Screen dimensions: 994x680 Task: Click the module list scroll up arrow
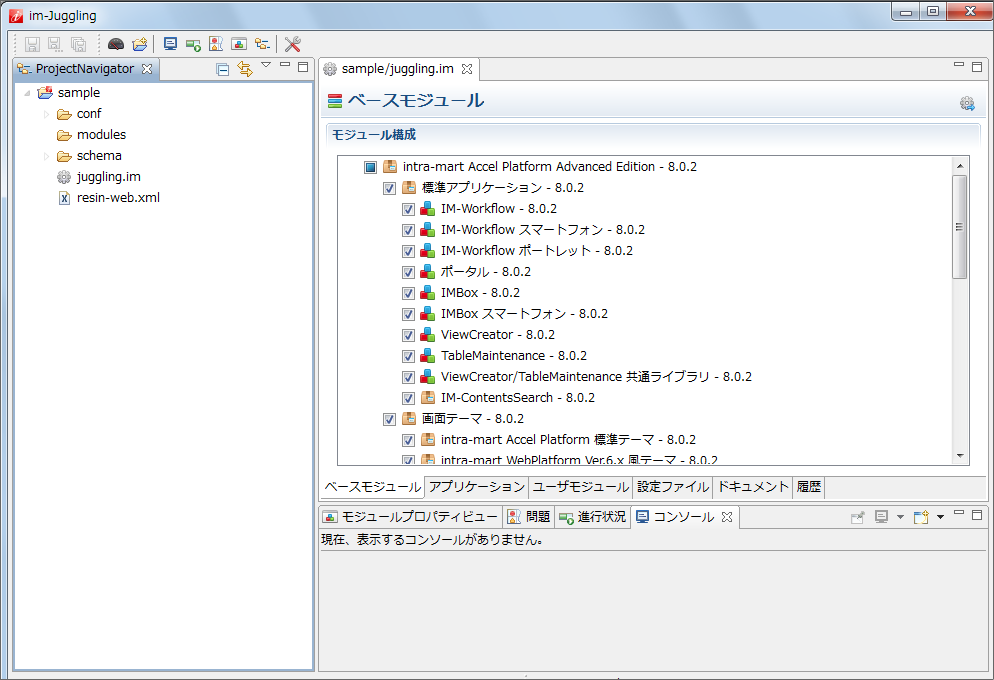(960, 165)
